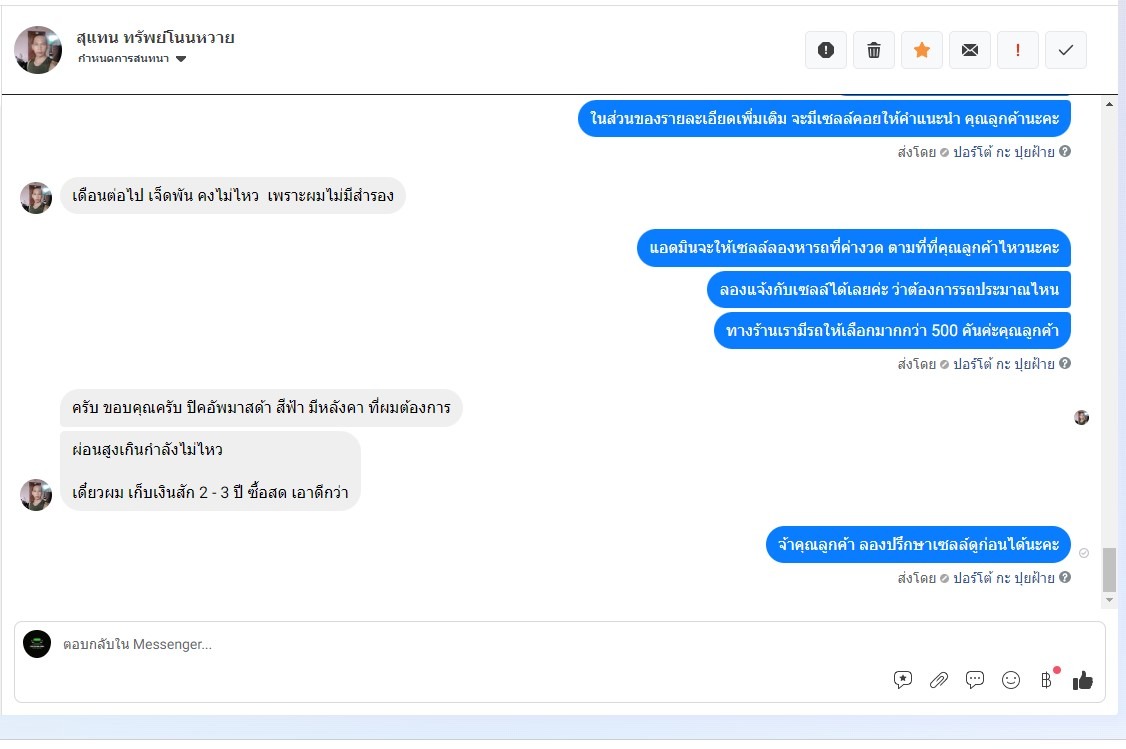1126x749 pixels.
Task: Open help icon beside ส่งโดย under 500 คัน message
Action: (1065, 363)
